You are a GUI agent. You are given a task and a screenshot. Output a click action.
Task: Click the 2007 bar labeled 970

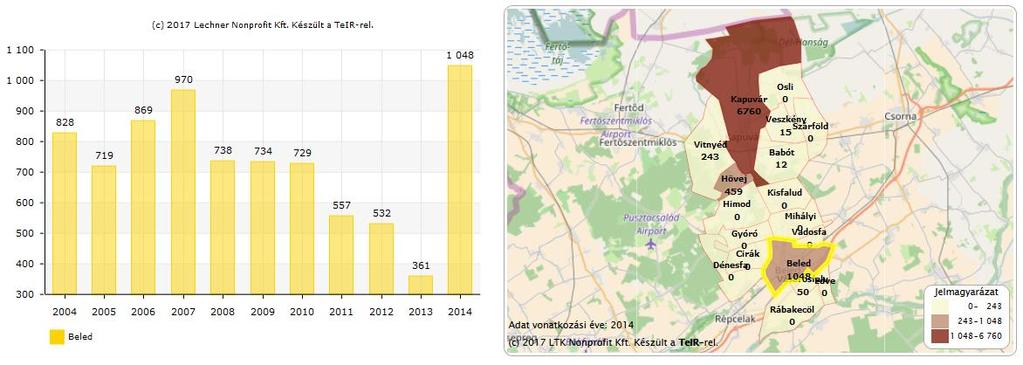point(183,191)
